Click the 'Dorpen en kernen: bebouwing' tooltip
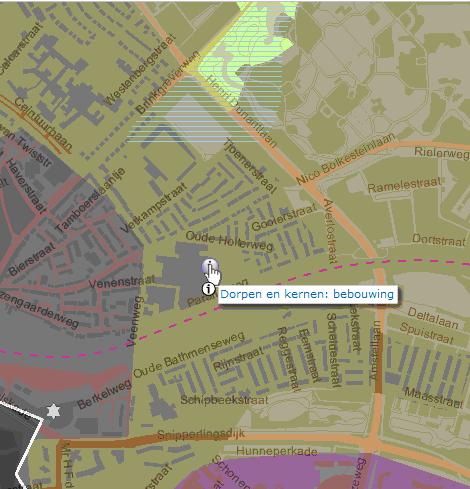 point(307,295)
